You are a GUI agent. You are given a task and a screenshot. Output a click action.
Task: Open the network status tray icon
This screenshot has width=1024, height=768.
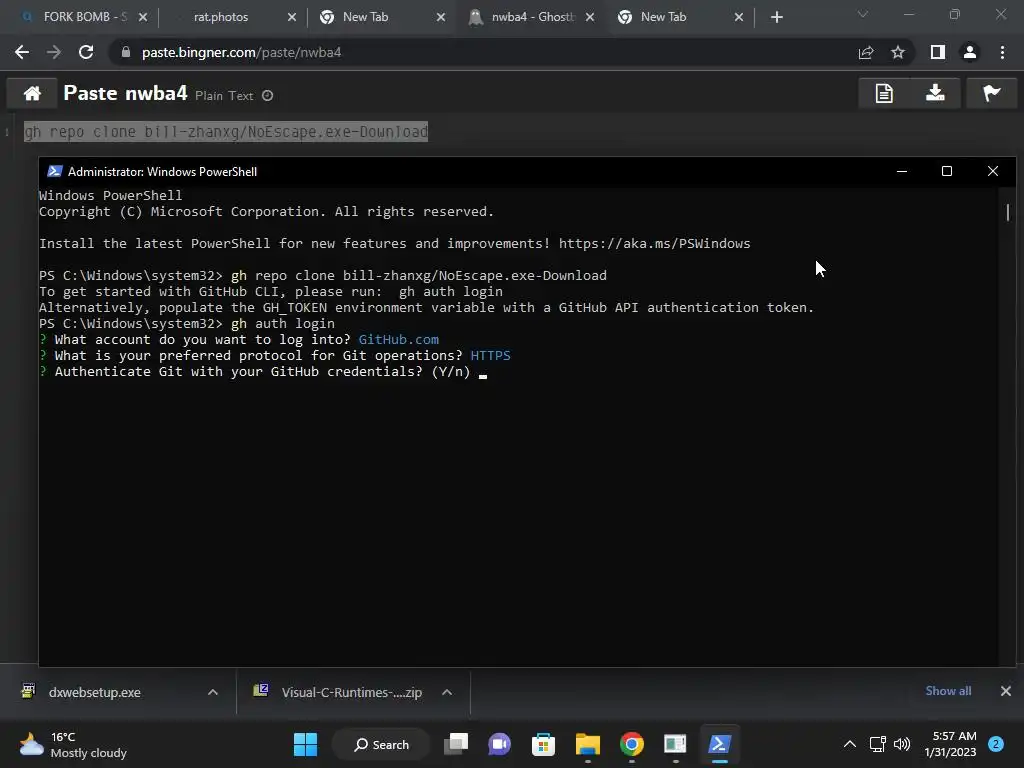point(878,744)
